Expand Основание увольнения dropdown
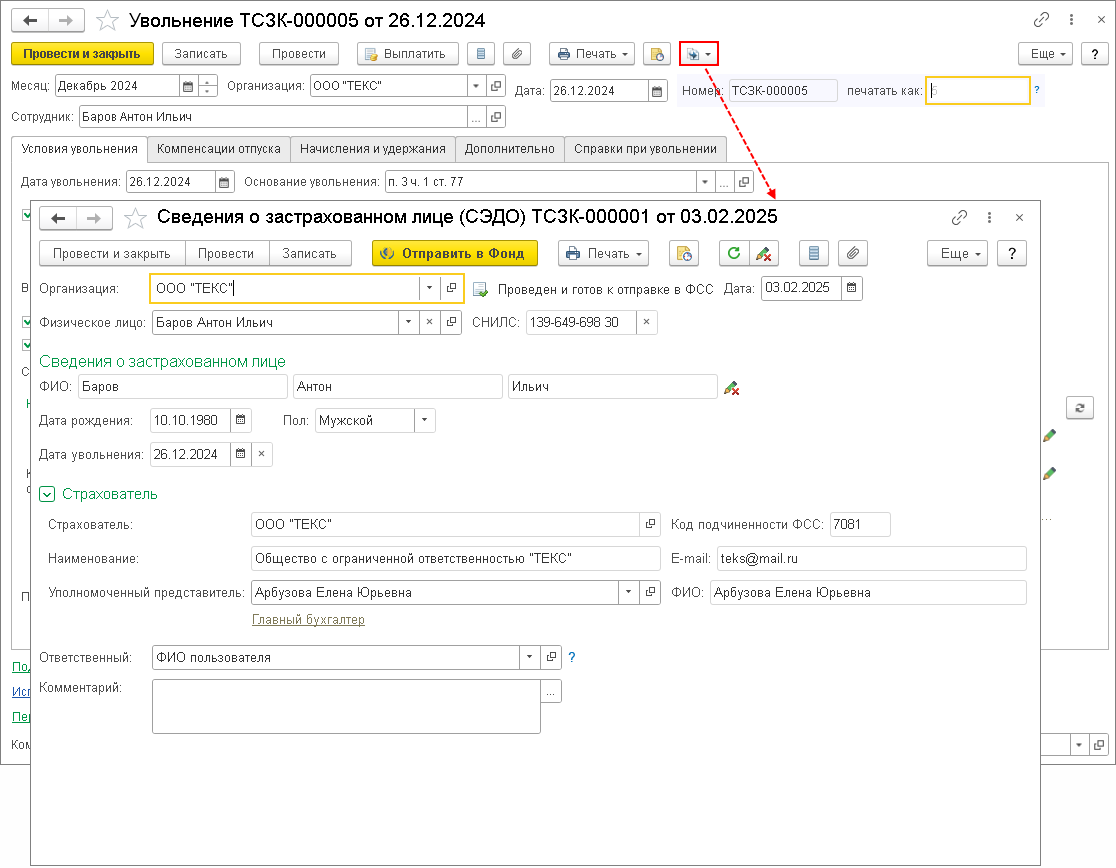 705,182
